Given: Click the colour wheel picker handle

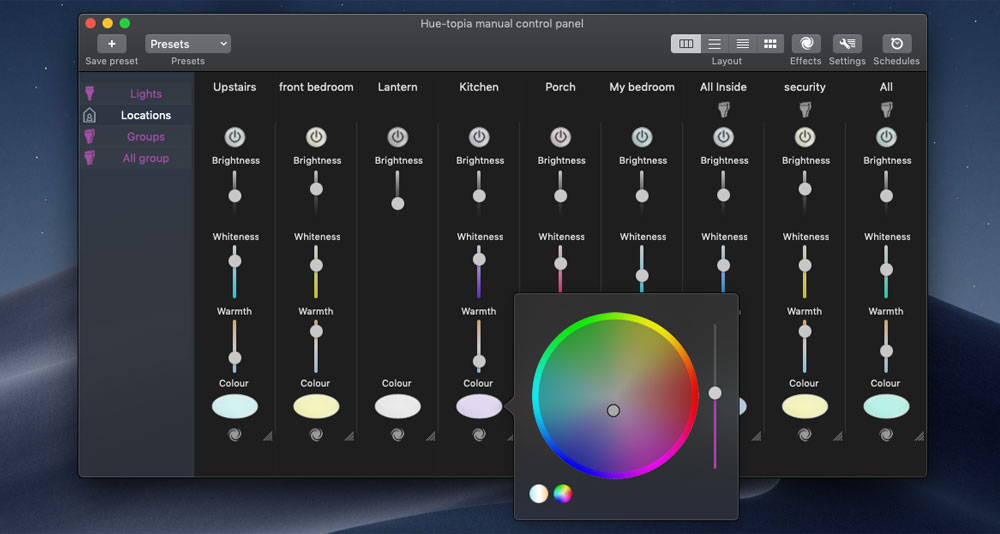Looking at the screenshot, I should coord(613,410).
